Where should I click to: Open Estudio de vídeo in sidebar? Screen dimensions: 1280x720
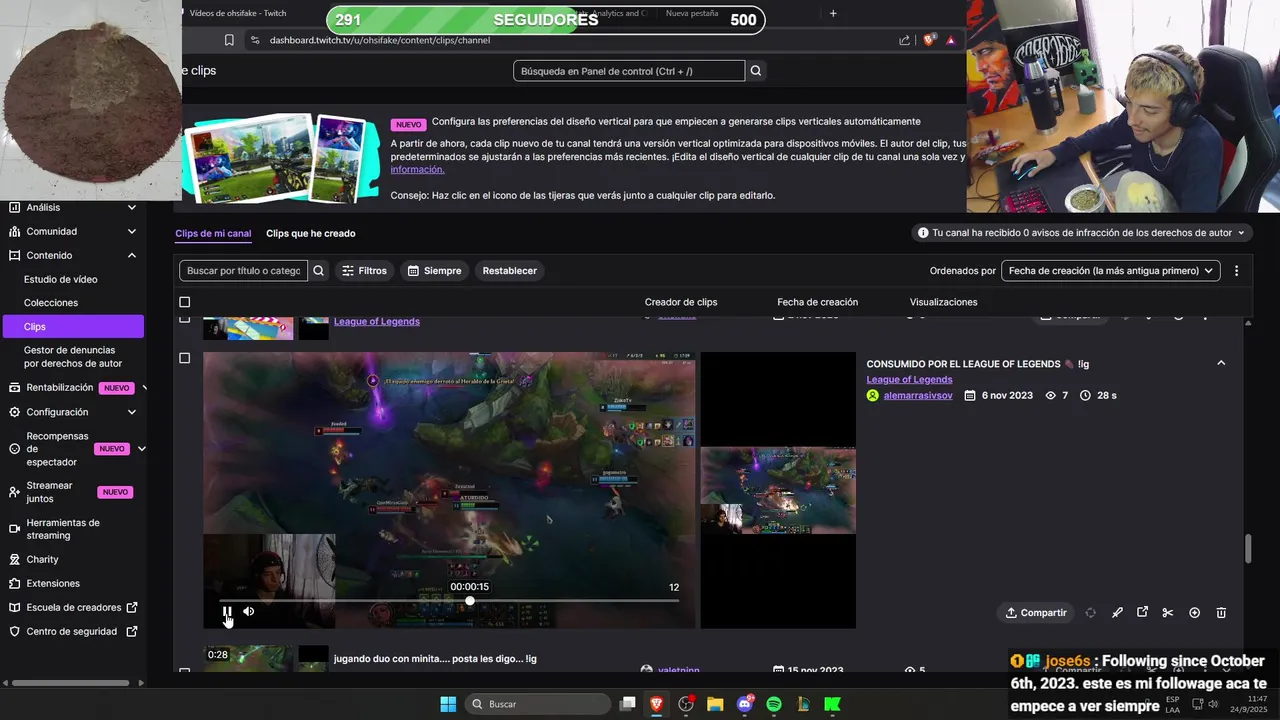[61, 279]
